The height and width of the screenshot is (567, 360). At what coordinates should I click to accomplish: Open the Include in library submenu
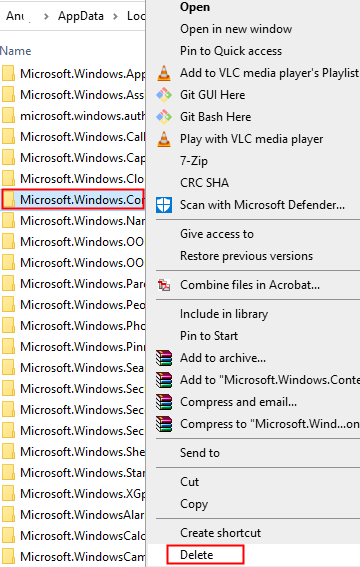224,314
